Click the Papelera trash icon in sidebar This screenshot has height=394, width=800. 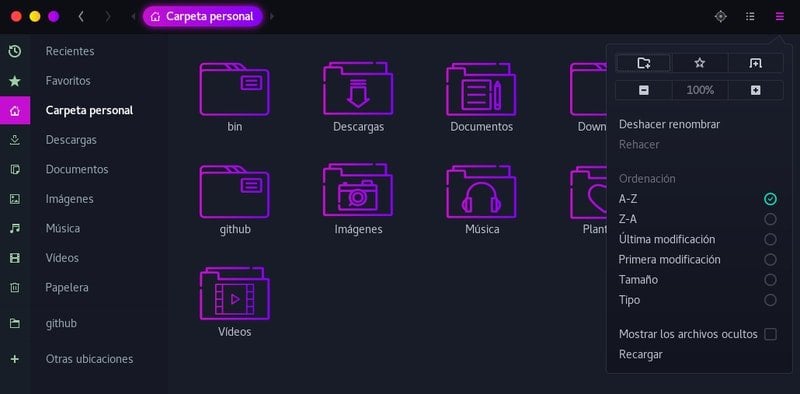(15, 287)
